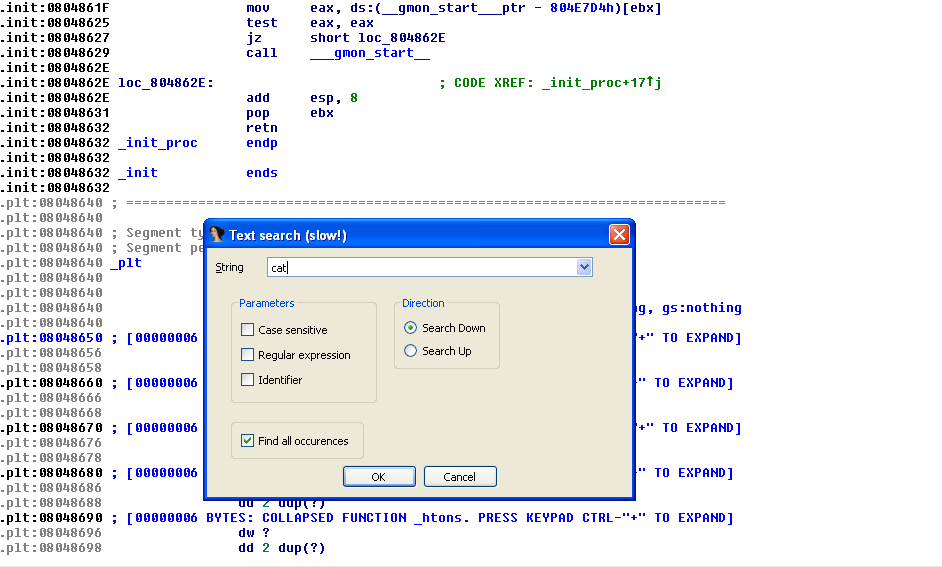
Task: Click the String text input field
Action: pos(422,268)
